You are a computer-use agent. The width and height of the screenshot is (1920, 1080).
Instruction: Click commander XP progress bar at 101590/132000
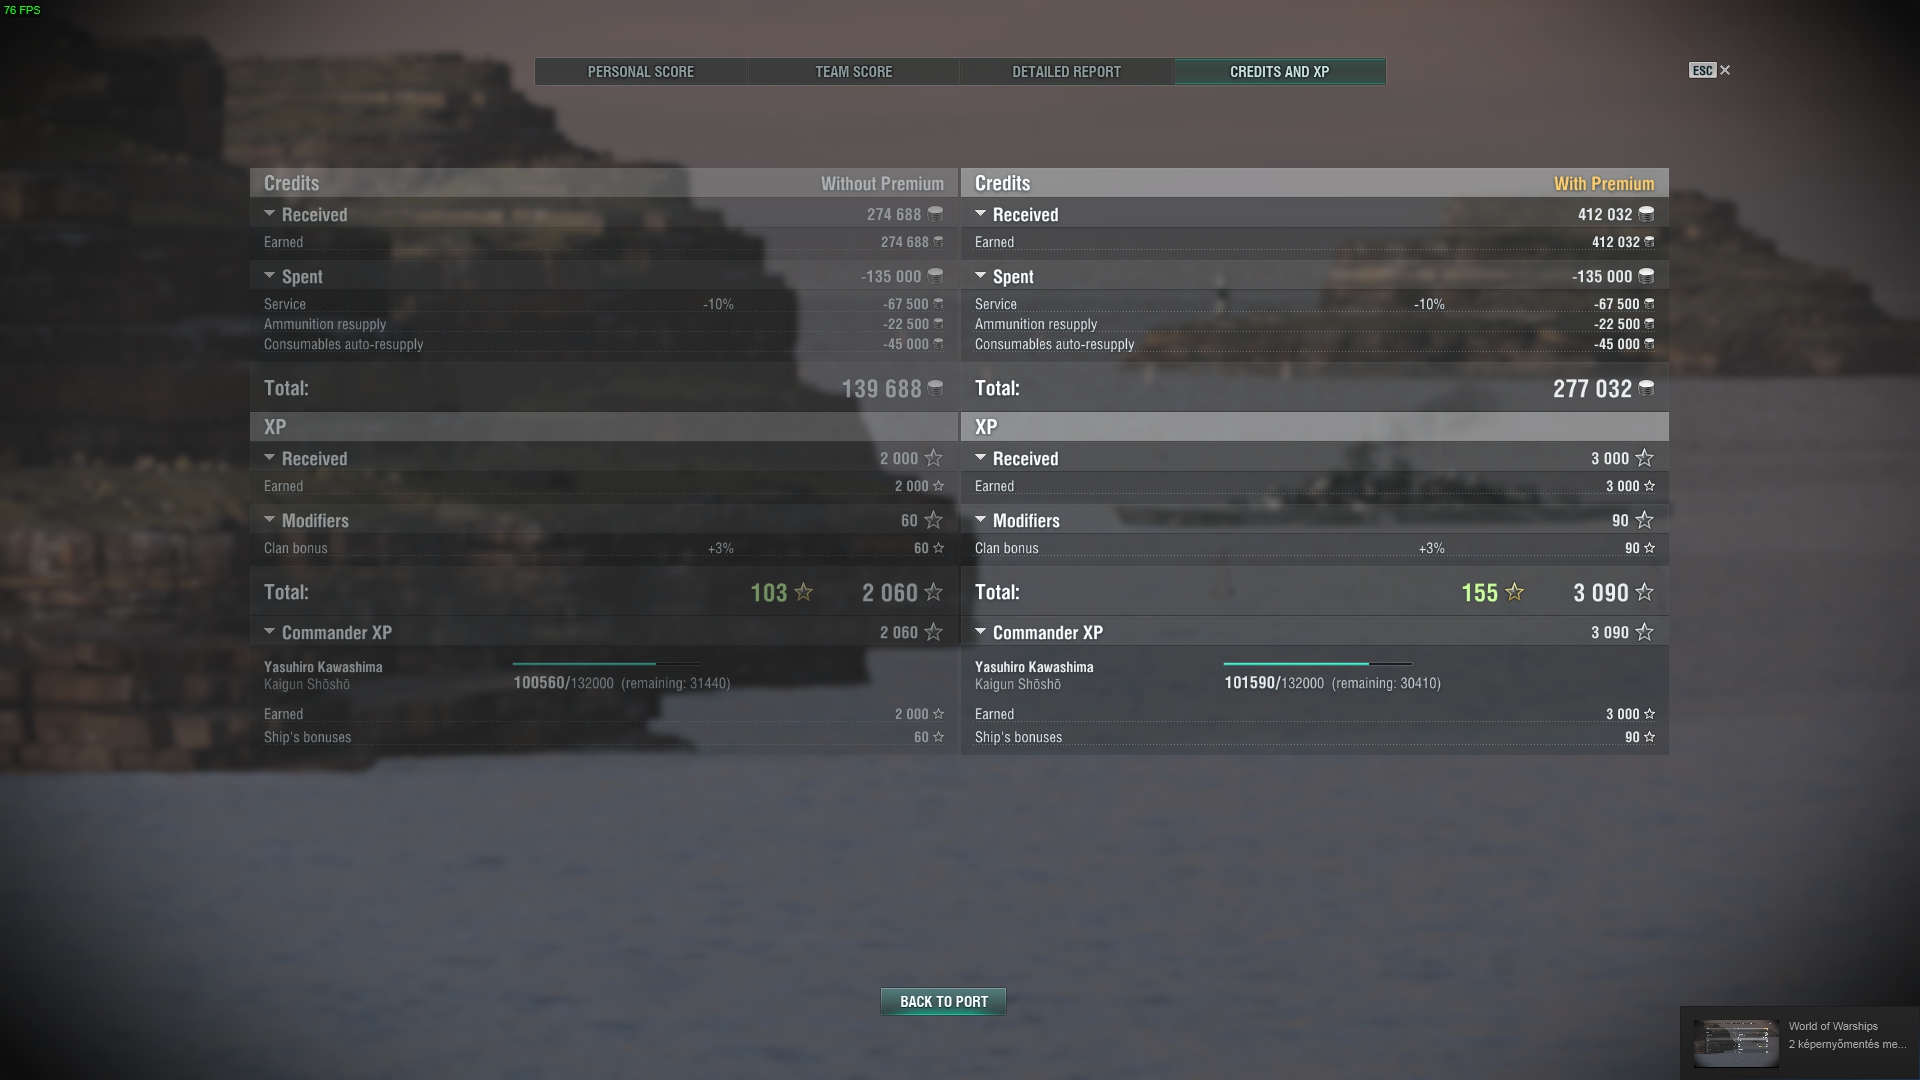click(x=1317, y=664)
